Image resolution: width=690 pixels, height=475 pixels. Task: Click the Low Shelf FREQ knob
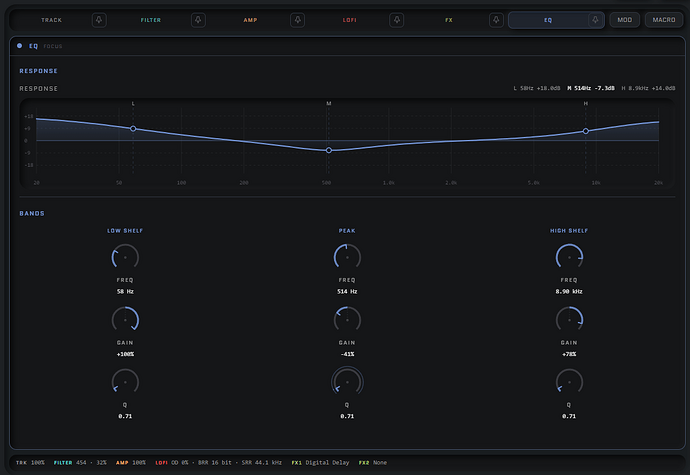tap(125, 258)
